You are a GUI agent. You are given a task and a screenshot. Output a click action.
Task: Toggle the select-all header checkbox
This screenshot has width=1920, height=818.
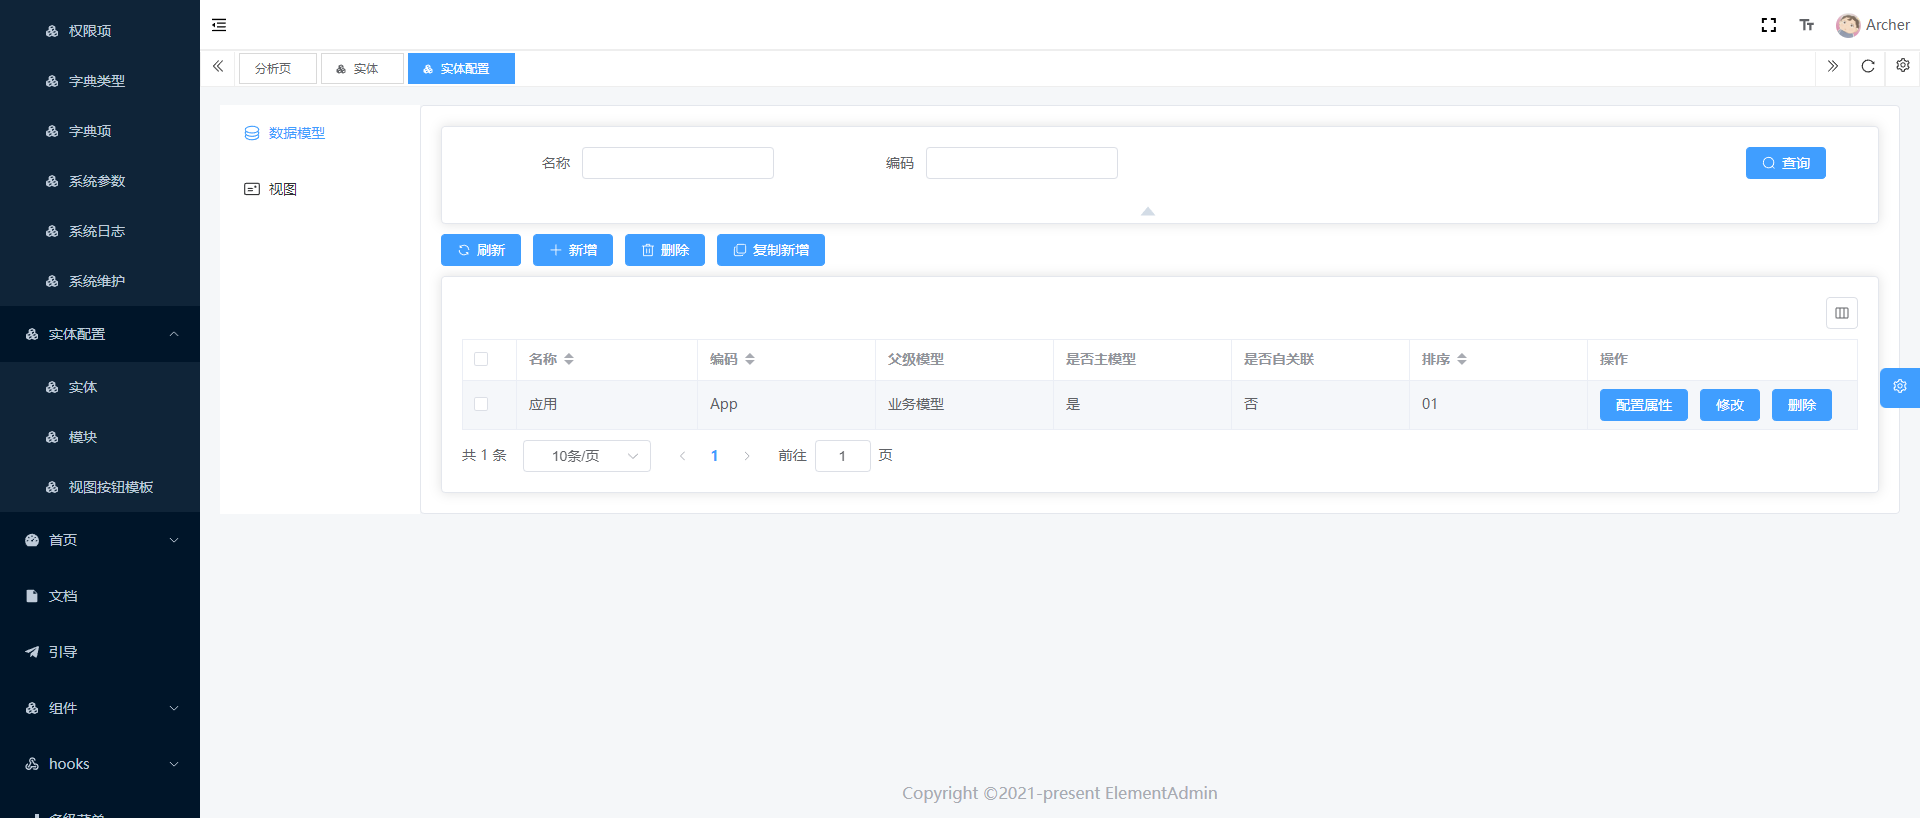click(x=481, y=359)
